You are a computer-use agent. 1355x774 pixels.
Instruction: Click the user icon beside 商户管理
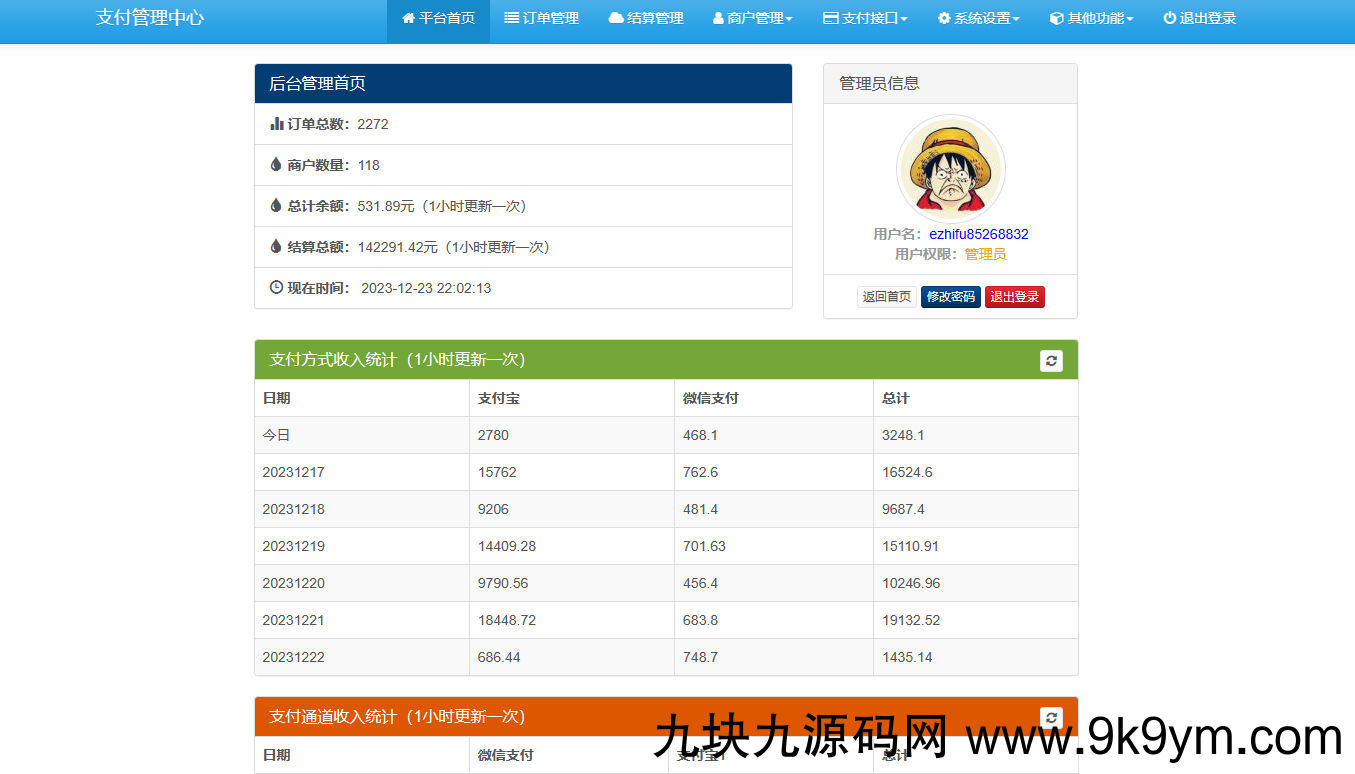click(718, 18)
